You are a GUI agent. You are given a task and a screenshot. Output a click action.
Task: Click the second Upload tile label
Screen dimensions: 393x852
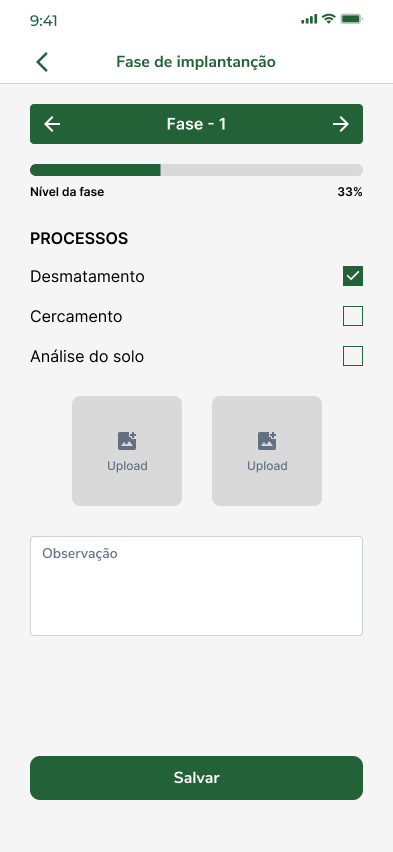point(267,466)
